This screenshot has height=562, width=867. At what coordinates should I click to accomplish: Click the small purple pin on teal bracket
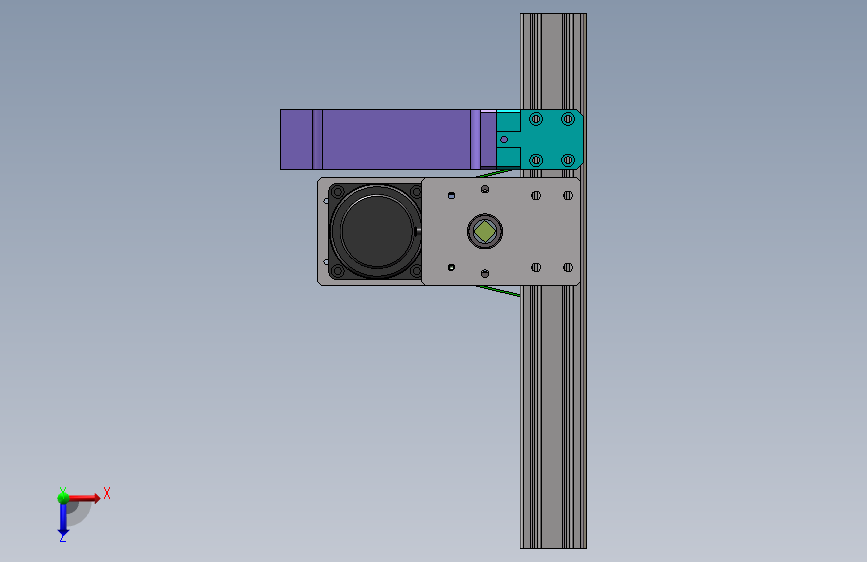[x=504, y=139]
